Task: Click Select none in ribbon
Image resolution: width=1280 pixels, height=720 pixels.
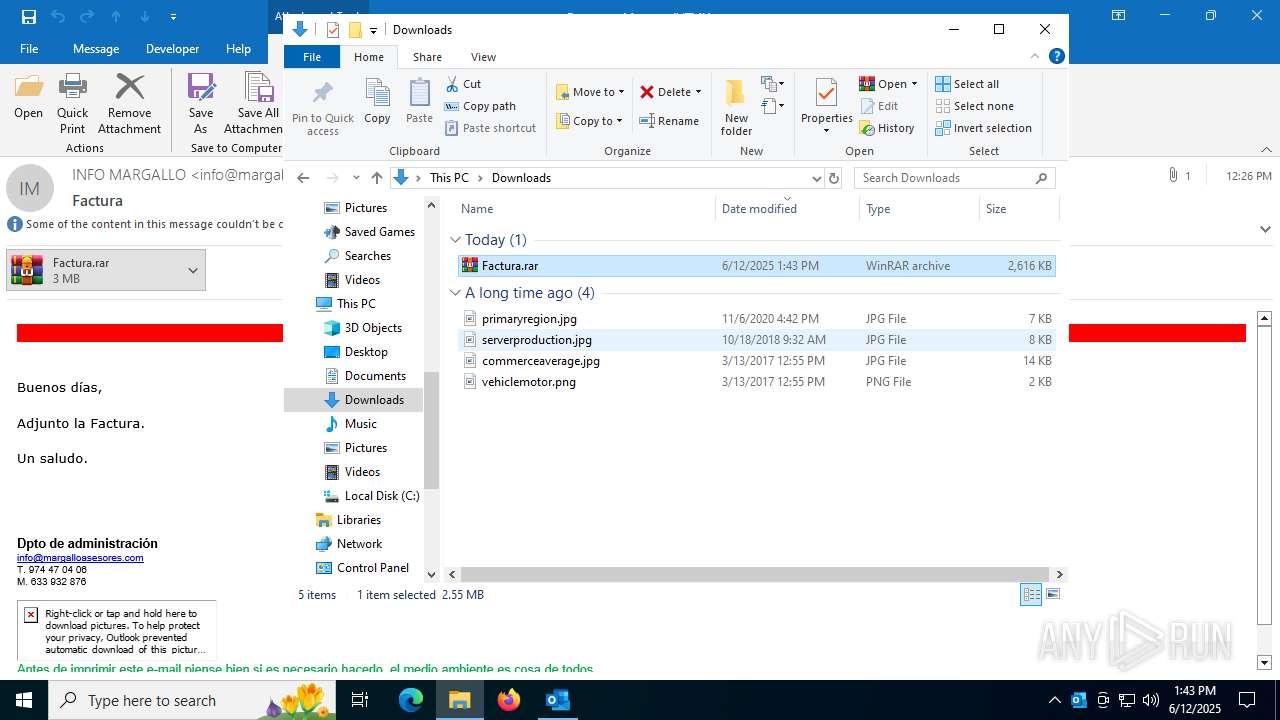Action: coord(974,106)
